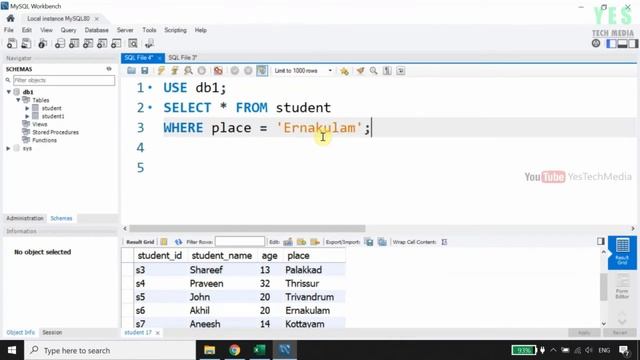Screen dimensions: 640x360
Task: Click the beautify query broom icon
Action: coord(360,71)
